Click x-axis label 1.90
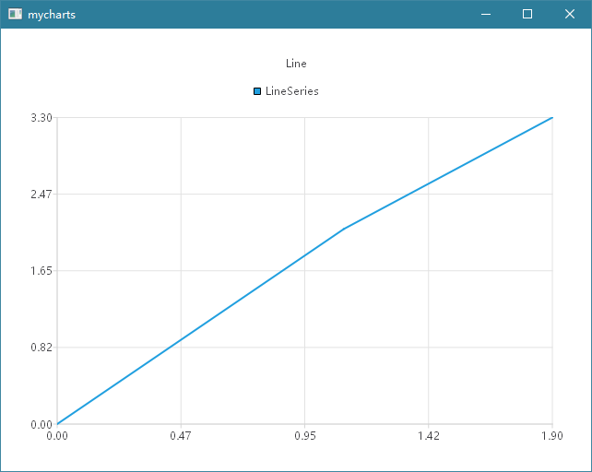The width and height of the screenshot is (592, 472). coord(552,436)
